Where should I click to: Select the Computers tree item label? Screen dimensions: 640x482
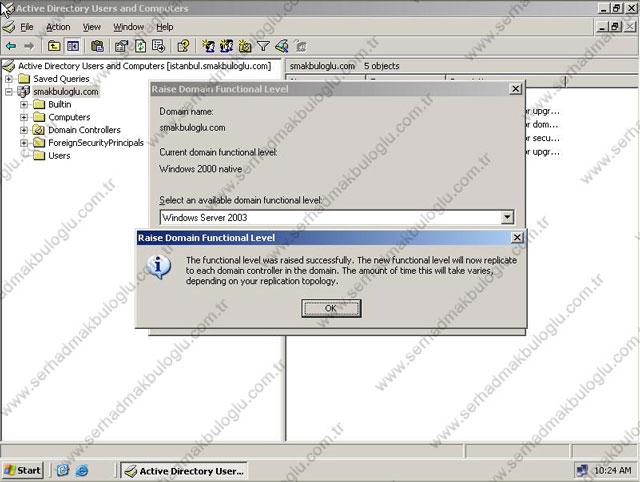(69, 117)
